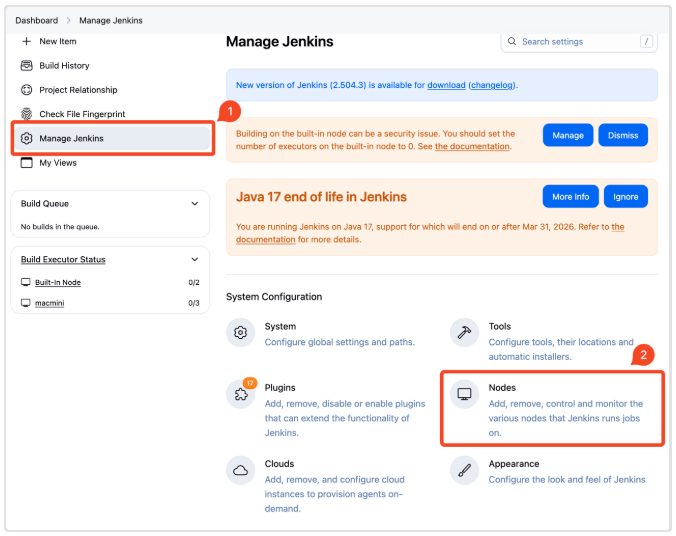Click the Build Queue panel title
The width and height of the screenshot is (676, 536).
45,204
